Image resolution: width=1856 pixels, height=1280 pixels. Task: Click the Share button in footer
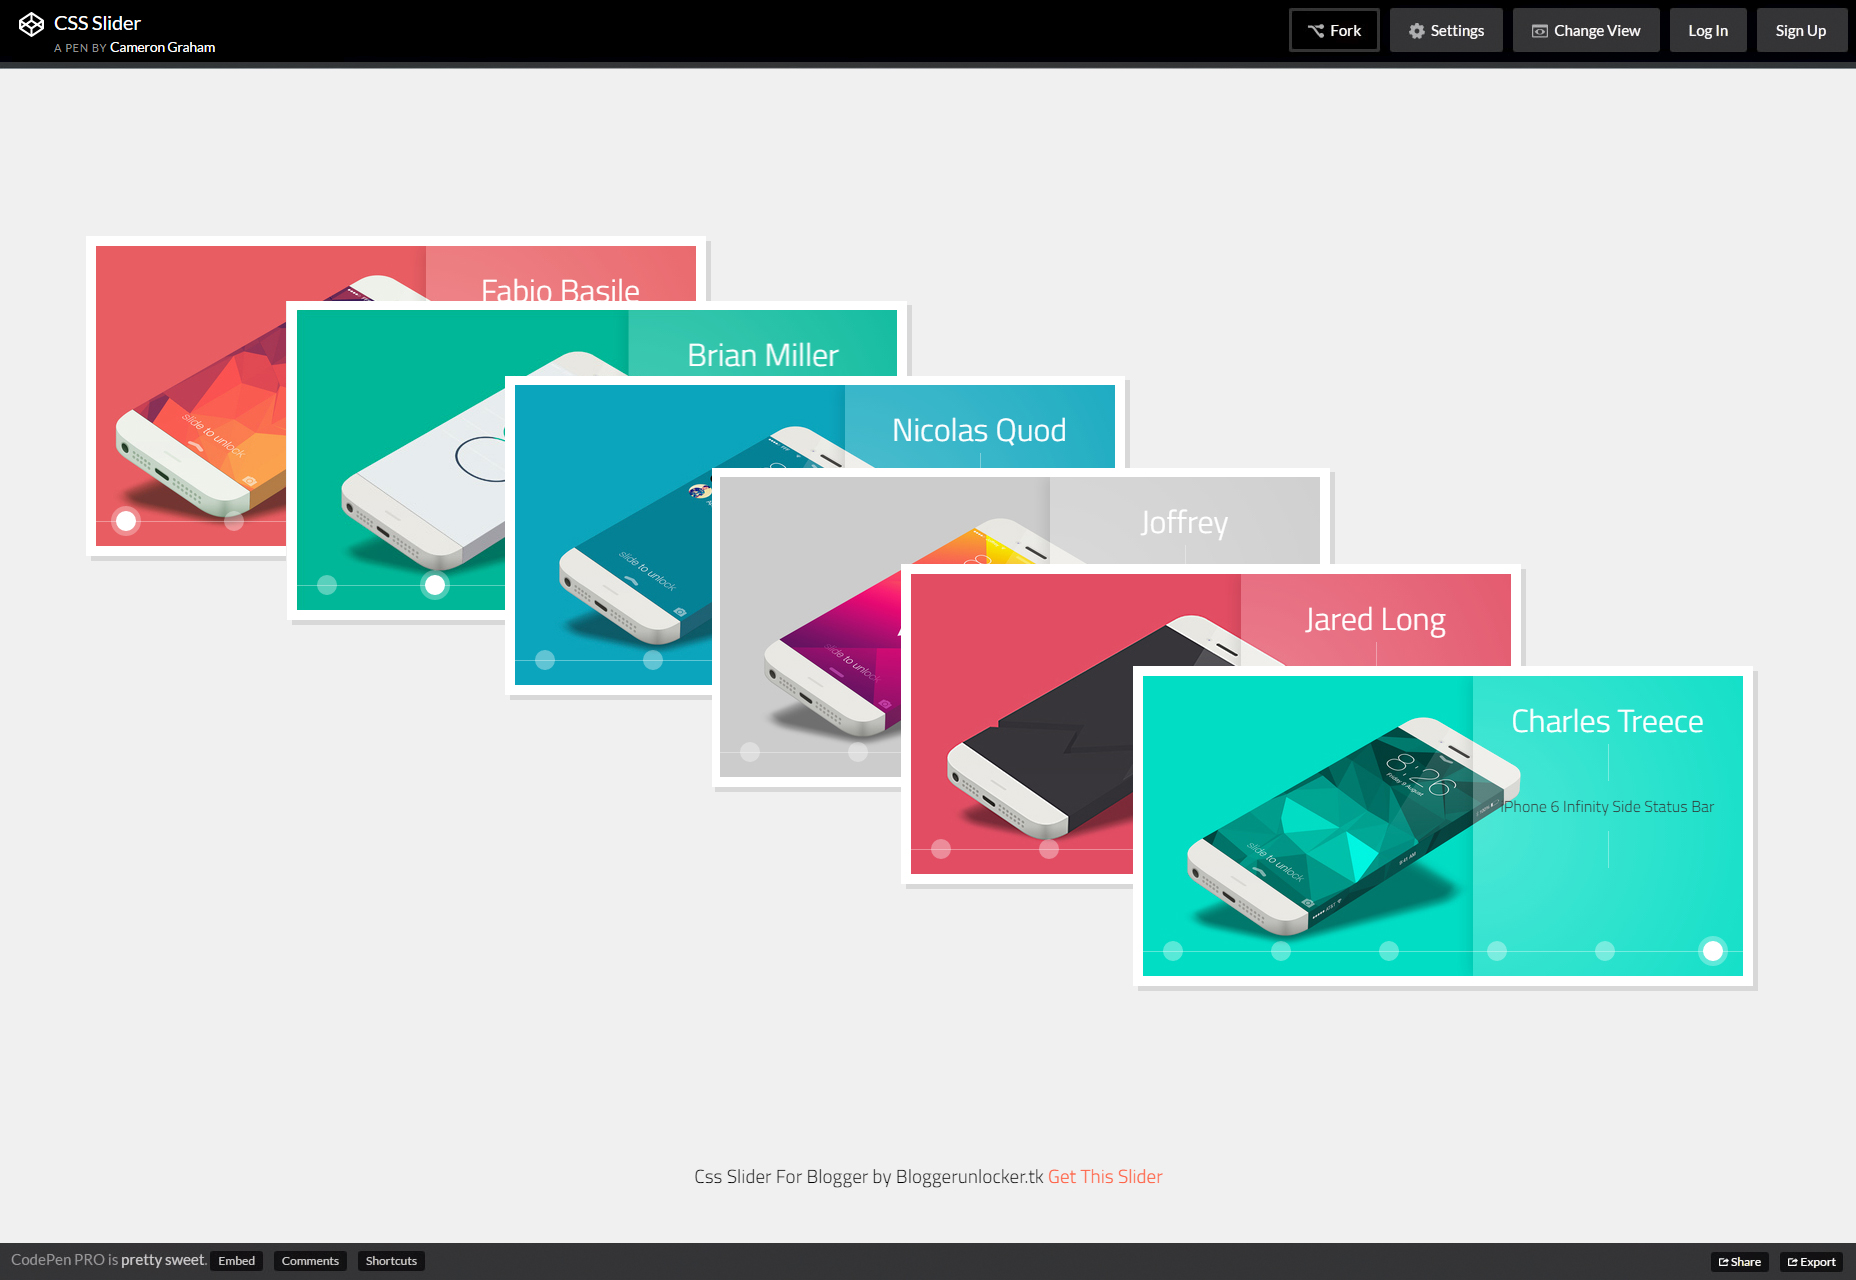[x=1740, y=1262]
